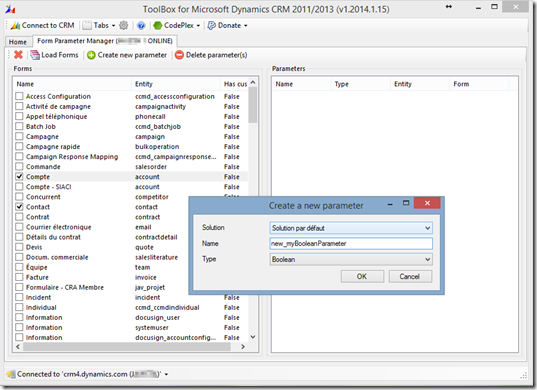Click the Parameters Name column header
Image resolution: width=537 pixels, height=390 pixels.
[x=301, y=84]
